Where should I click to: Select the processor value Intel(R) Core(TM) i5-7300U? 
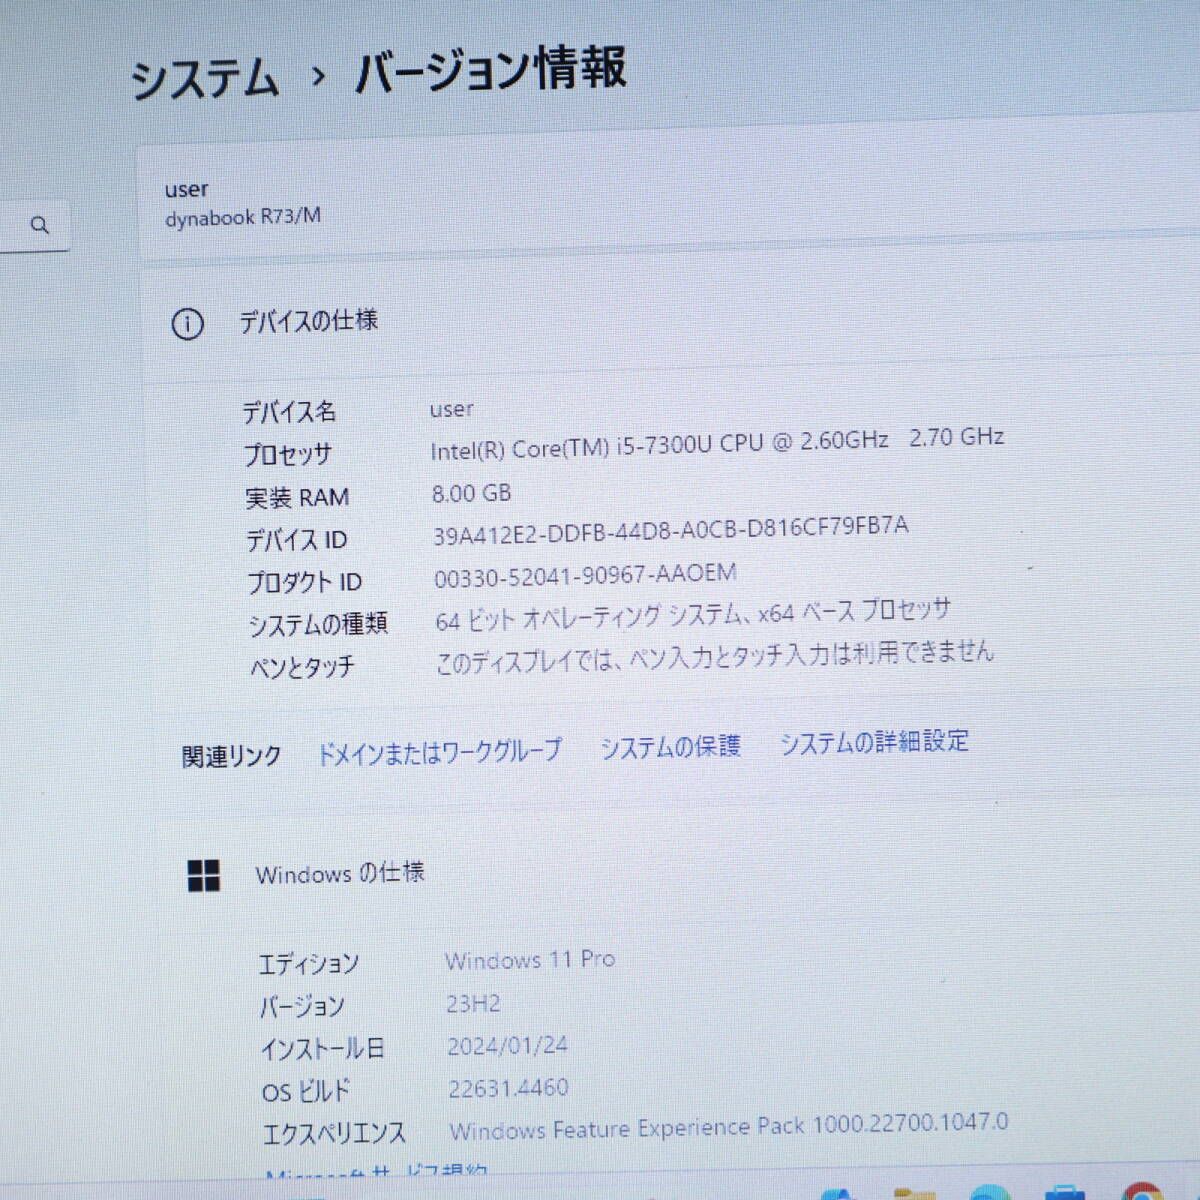coord(717,444)
